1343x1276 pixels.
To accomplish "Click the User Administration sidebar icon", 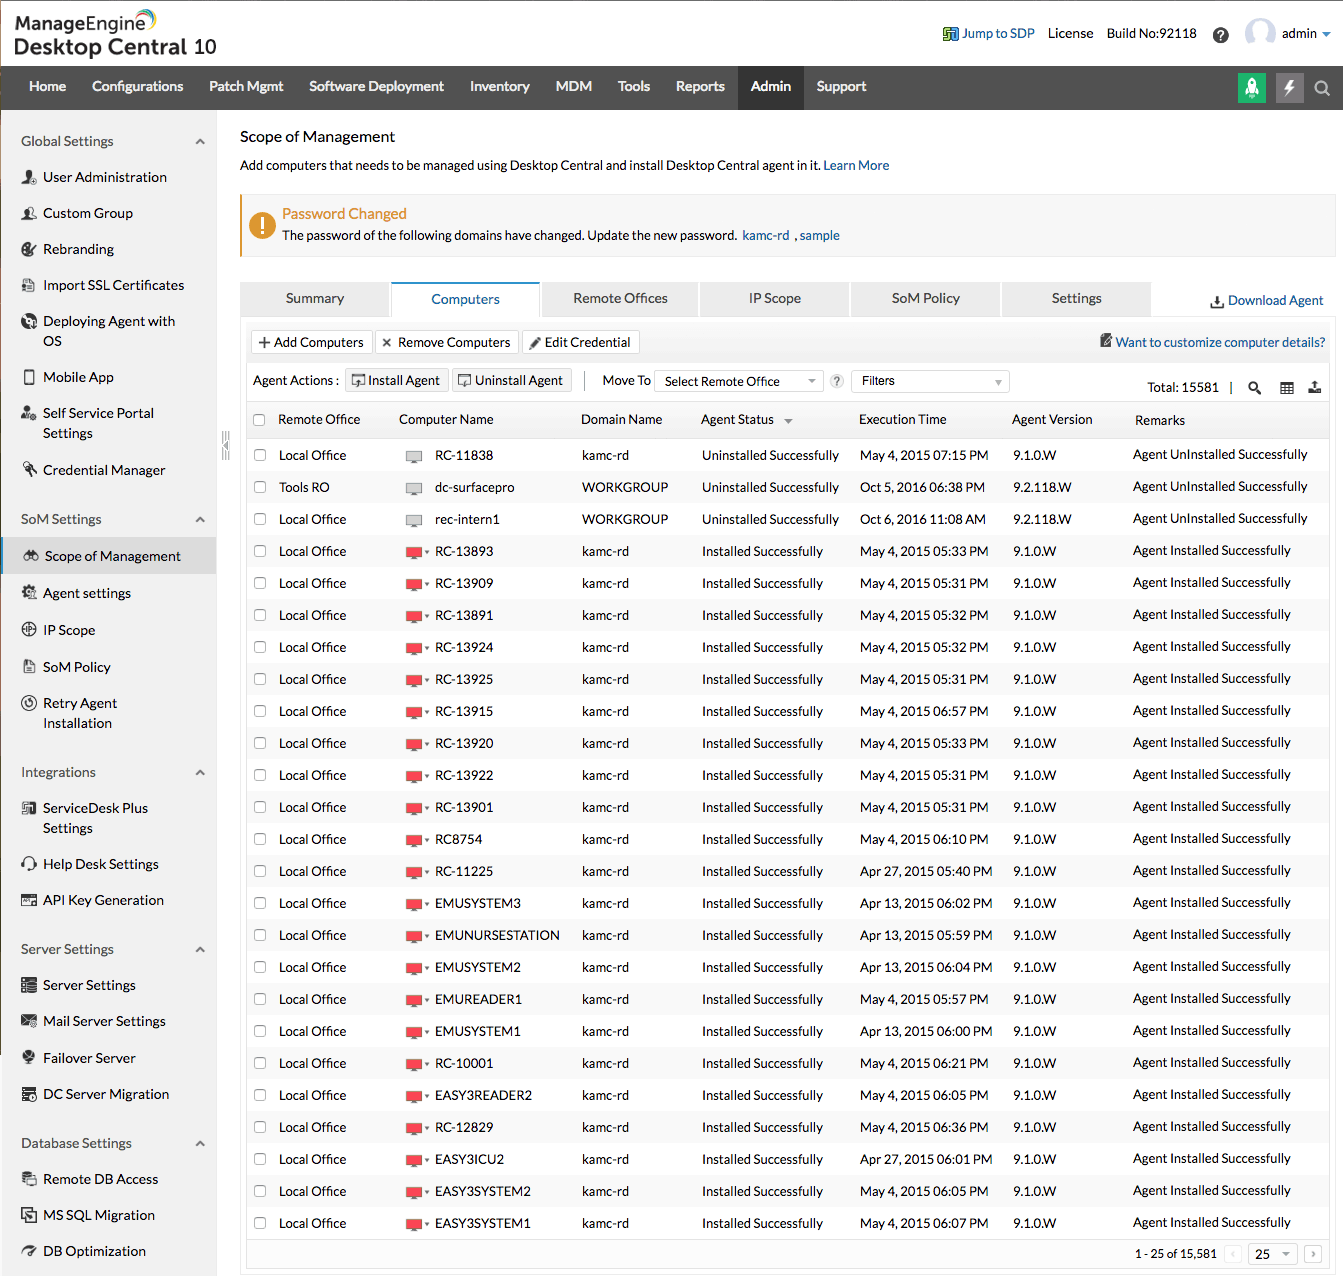I will tap(29, 177).
